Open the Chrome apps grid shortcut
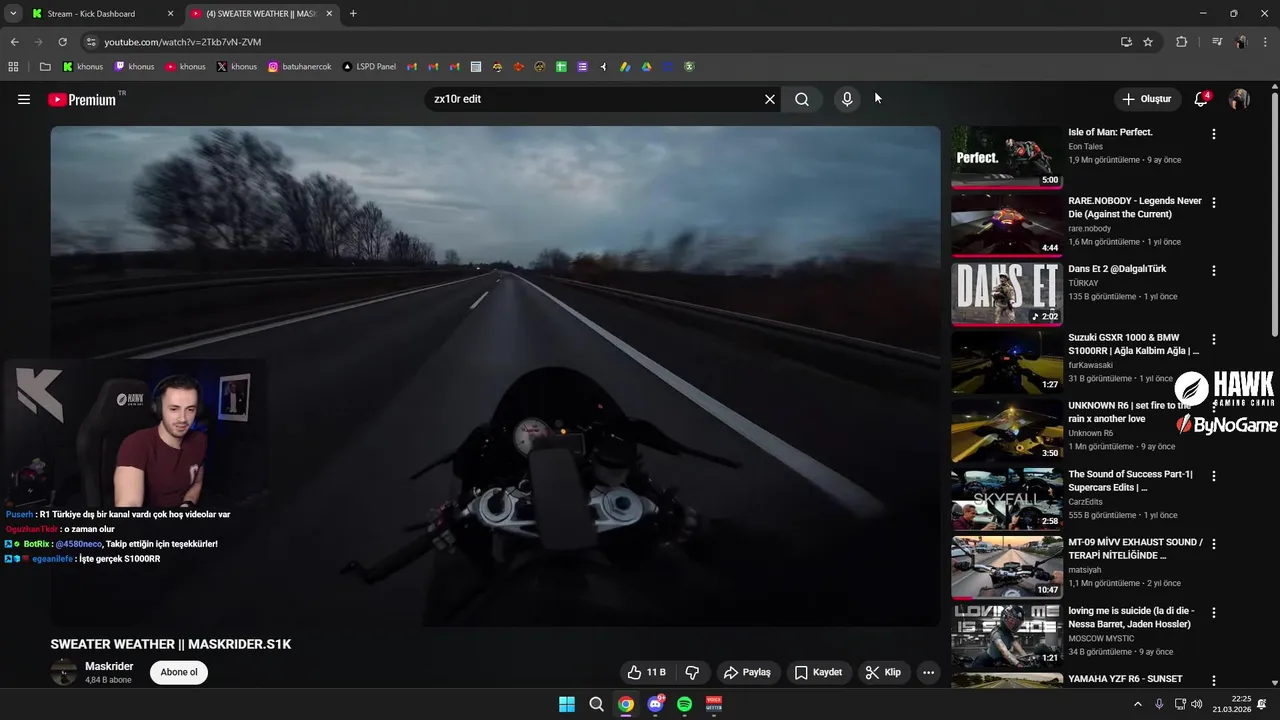Screen dimensions: 1280x720 (x=13, y=67)
